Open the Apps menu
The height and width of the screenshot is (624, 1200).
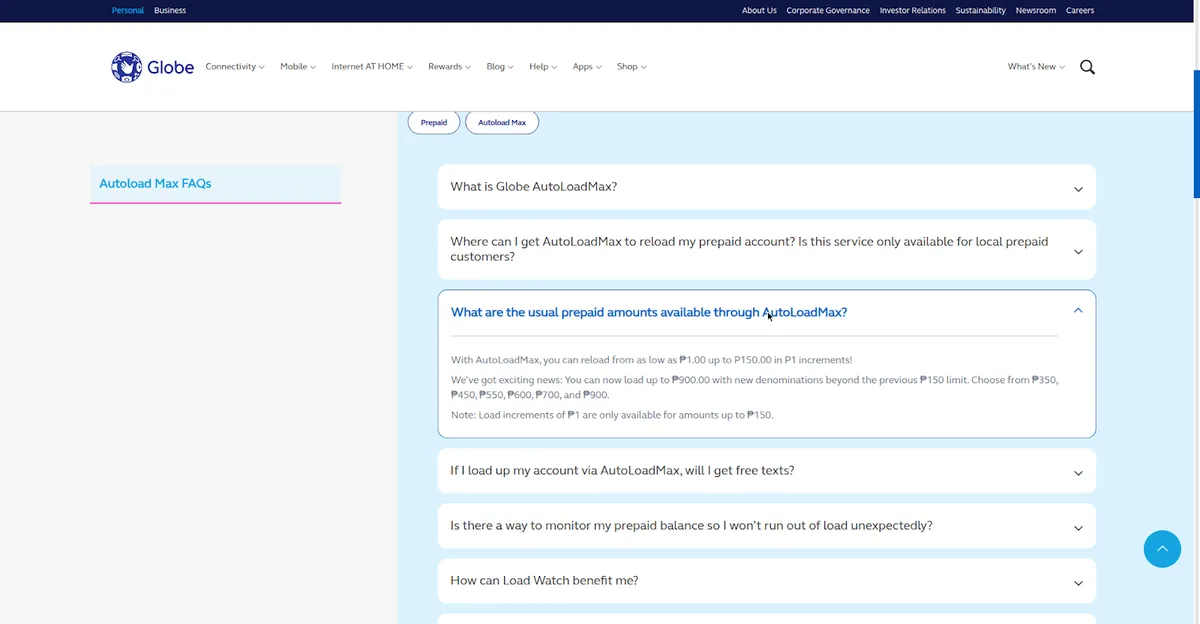coord(587,67)
